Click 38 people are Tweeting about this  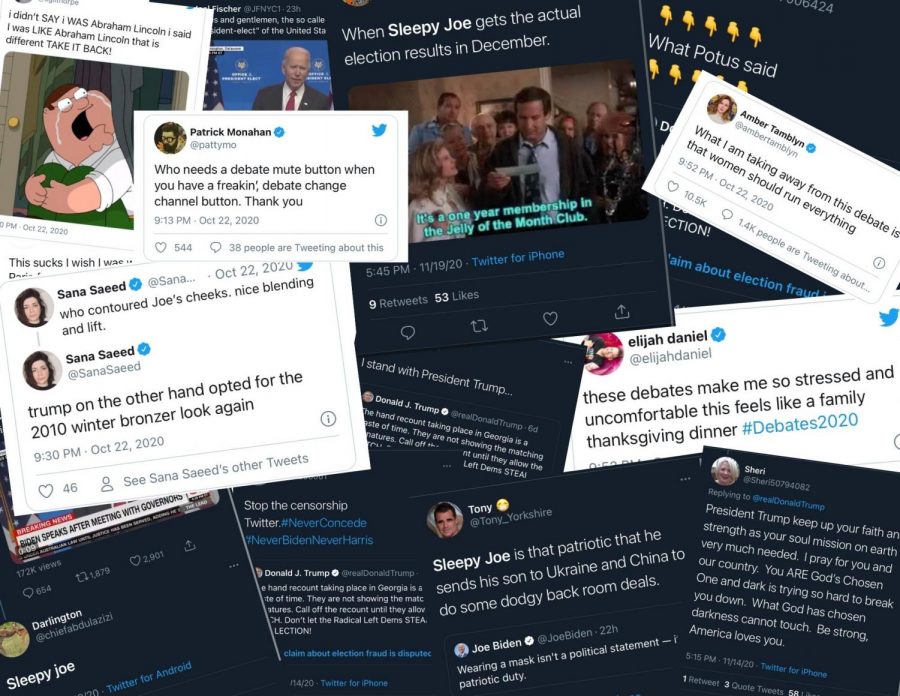306,247
